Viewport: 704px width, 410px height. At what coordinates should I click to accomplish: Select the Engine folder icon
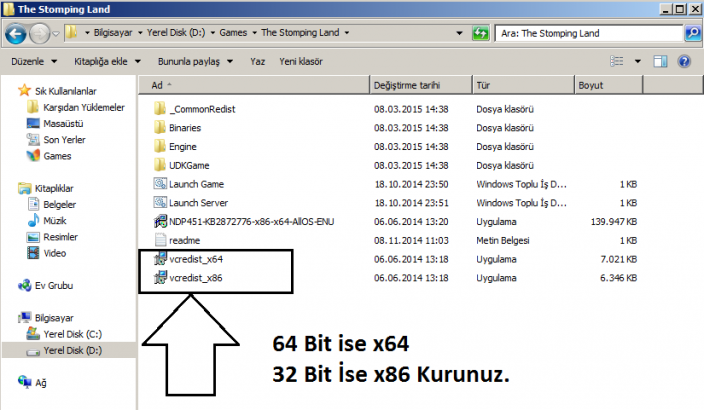pyautogui.click(x=159, y=146)
